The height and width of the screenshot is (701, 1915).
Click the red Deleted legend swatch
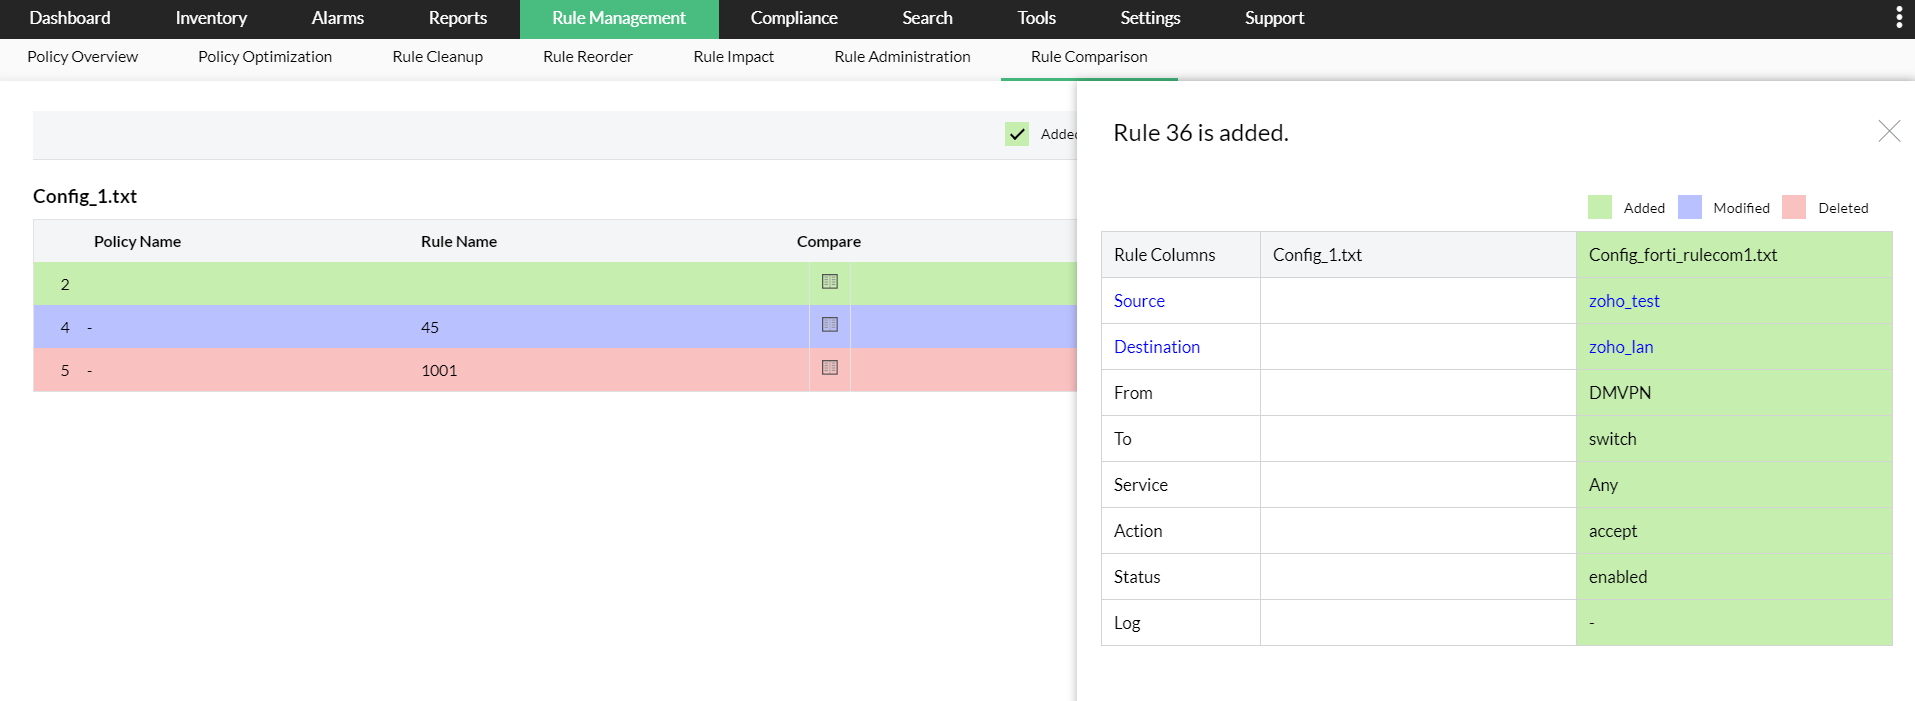[x=1793, y=207]
